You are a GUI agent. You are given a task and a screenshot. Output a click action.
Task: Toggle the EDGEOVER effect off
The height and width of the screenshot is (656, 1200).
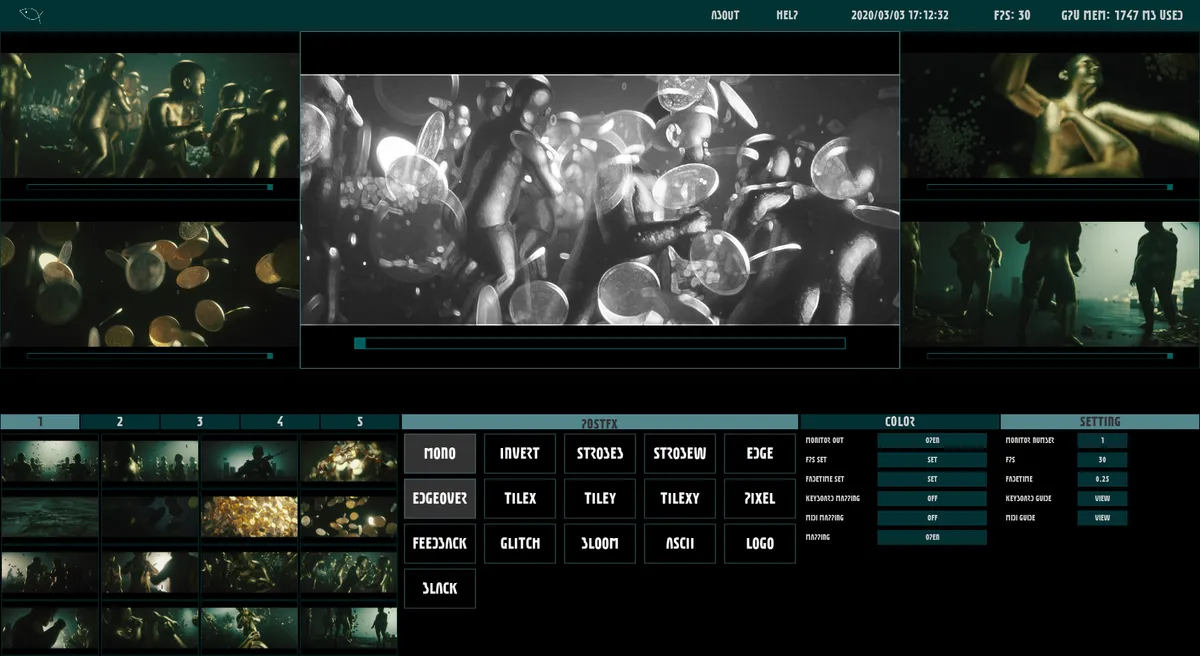pyautogui.click(x=440, y=498)
